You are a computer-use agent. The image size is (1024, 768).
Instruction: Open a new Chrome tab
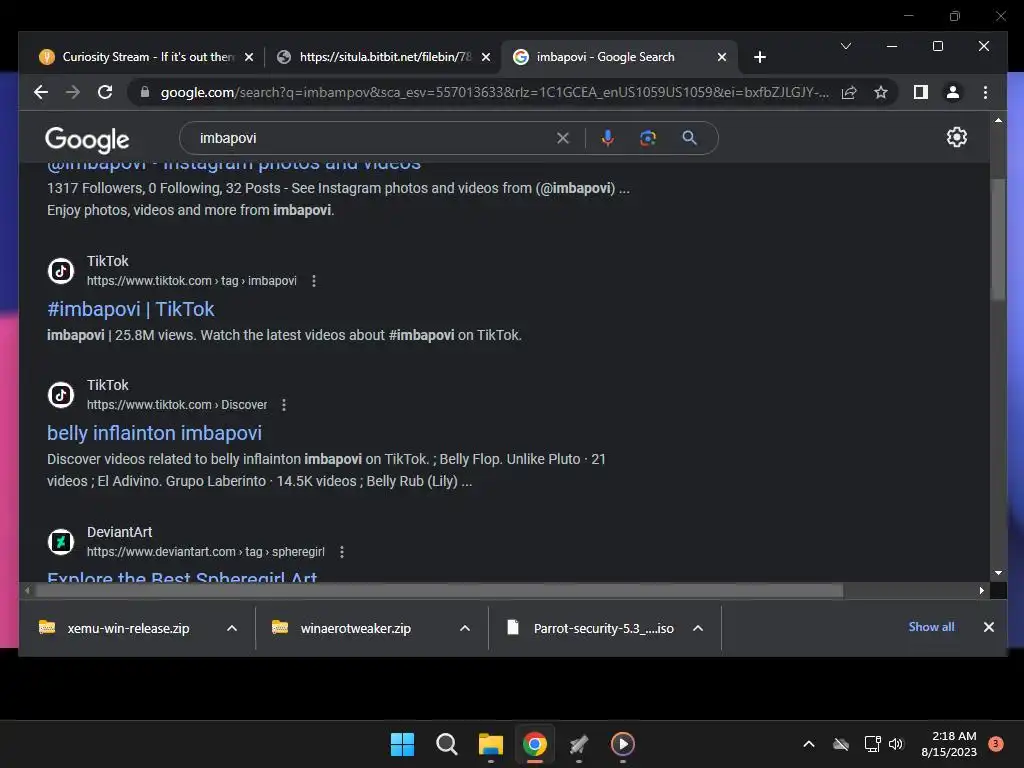(760, 57)
